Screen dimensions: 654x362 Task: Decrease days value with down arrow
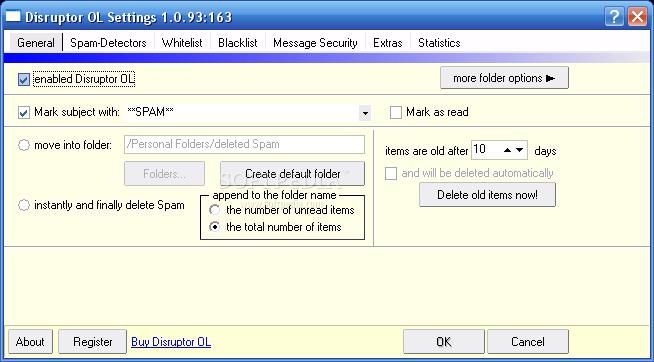[x=519, y=150]
